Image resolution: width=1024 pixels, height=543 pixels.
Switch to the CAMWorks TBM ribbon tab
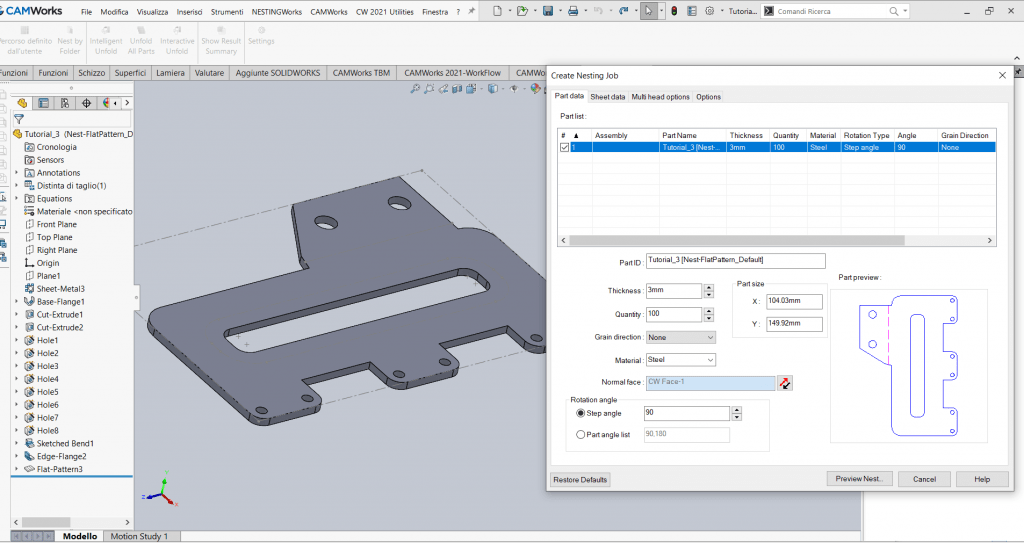tap(361, 73)
